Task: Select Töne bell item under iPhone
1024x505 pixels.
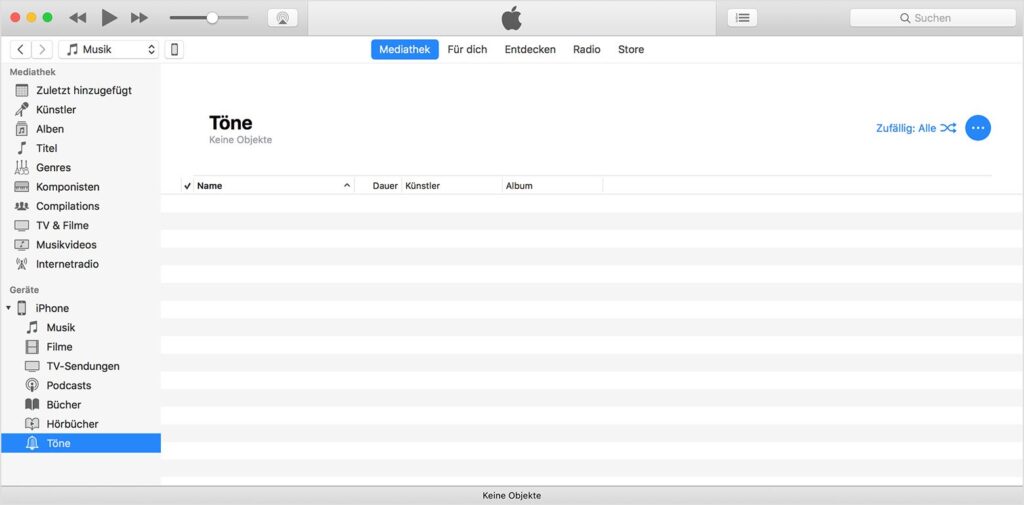Action: (80, 443)
